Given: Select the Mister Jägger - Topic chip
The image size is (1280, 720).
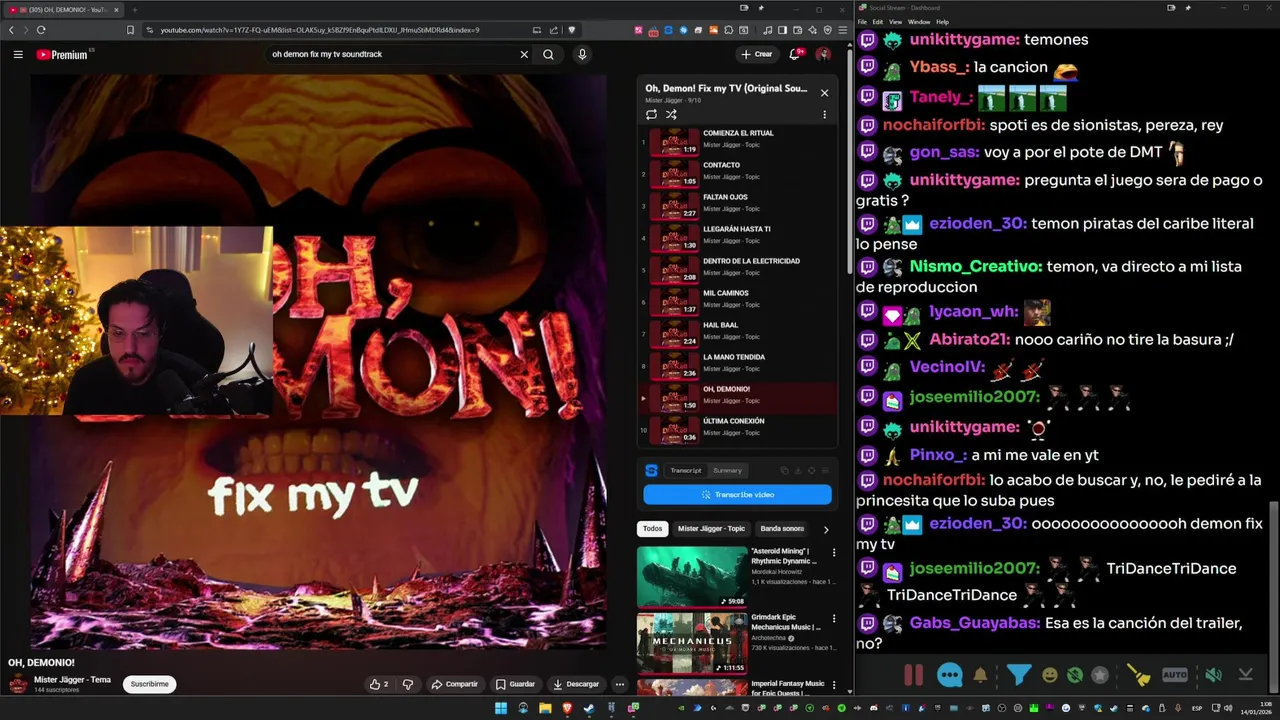Looking at the screenshot, I should pos(711,529).
